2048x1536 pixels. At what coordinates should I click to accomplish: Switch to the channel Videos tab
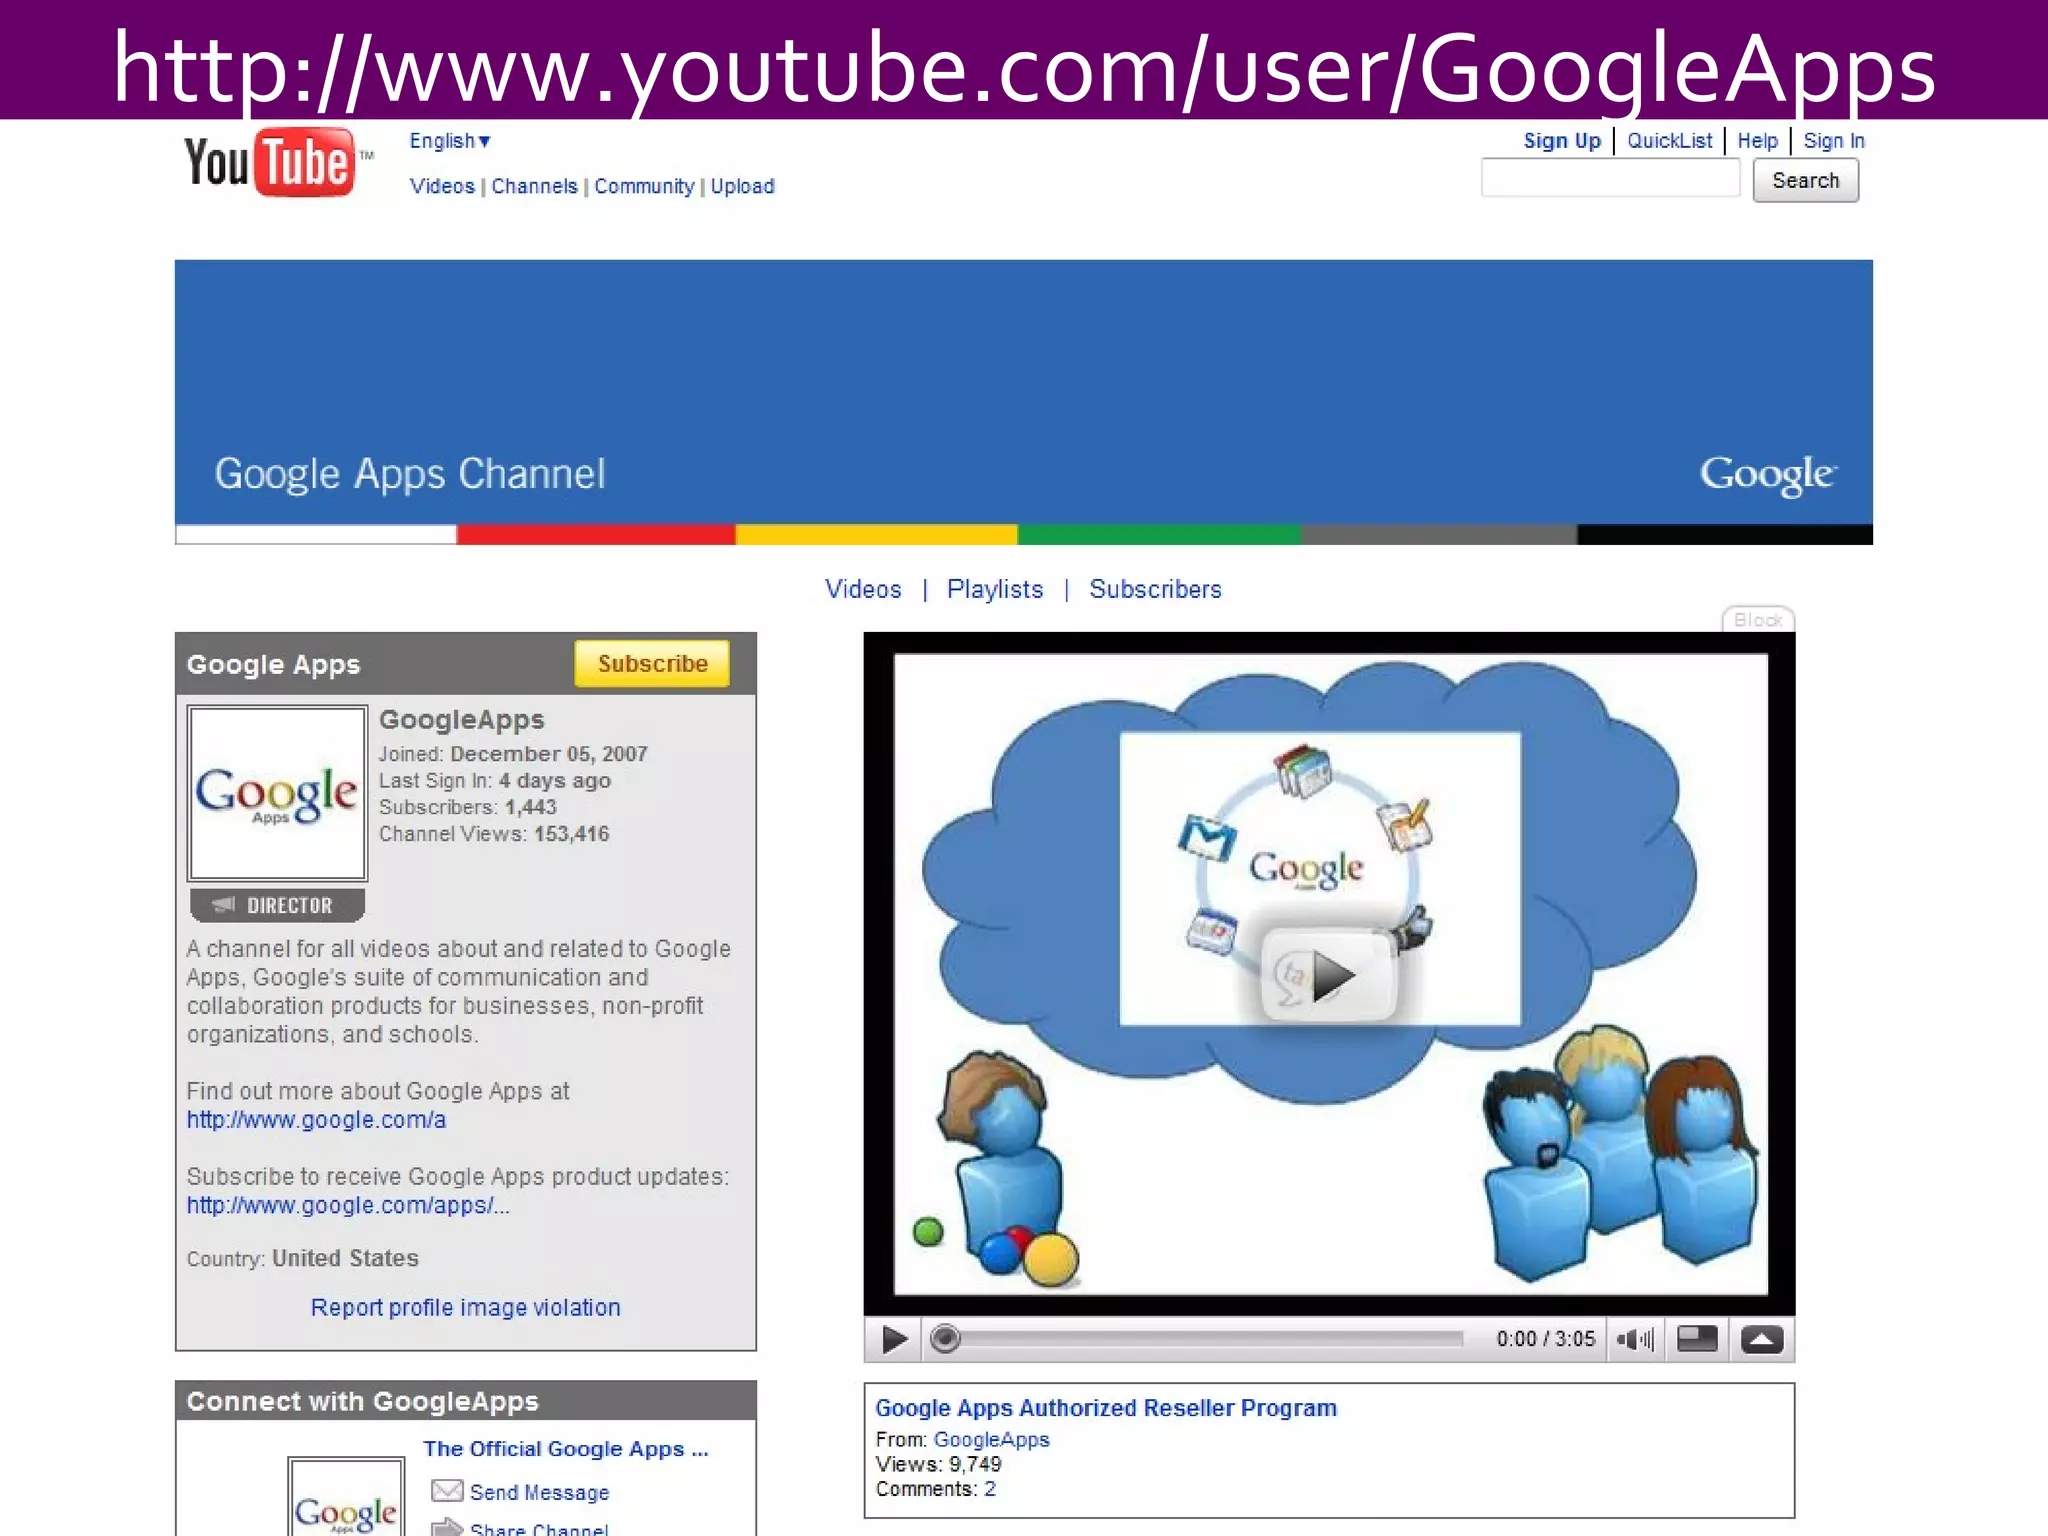(863, 589)
